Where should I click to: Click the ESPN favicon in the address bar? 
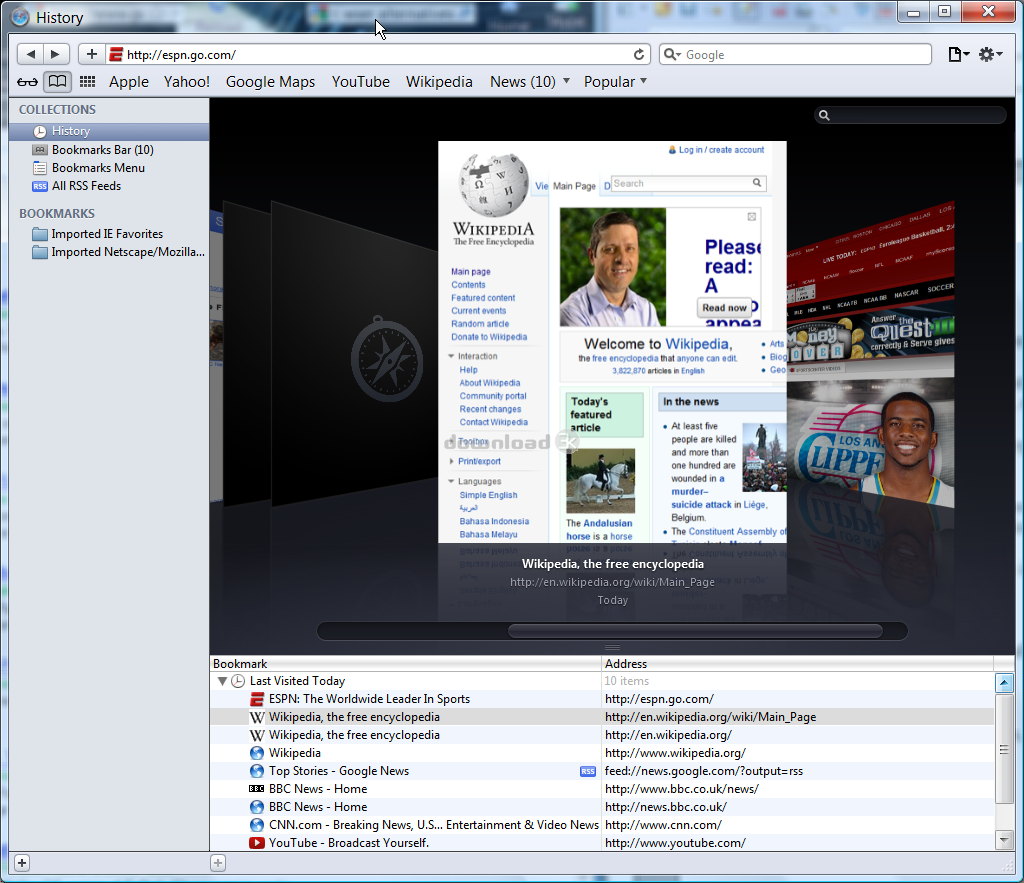click(116, 55)
